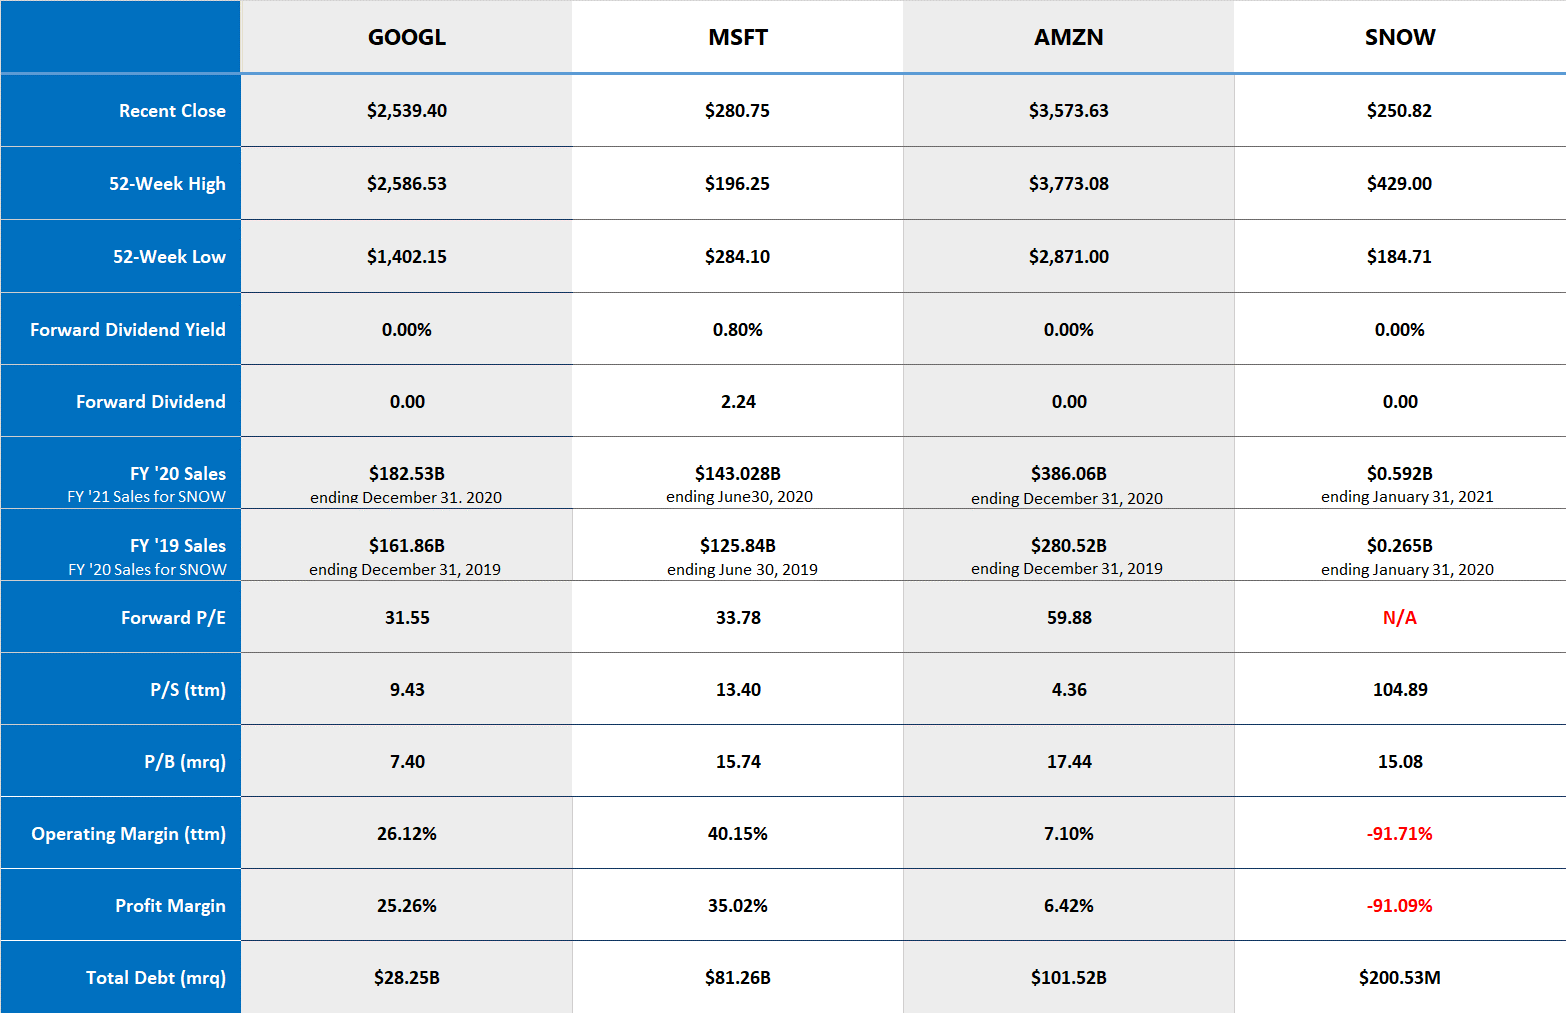Select MSFT P/B value 15.74
This screenshot has height=1013, width=1566.
(x=738, y=762)
